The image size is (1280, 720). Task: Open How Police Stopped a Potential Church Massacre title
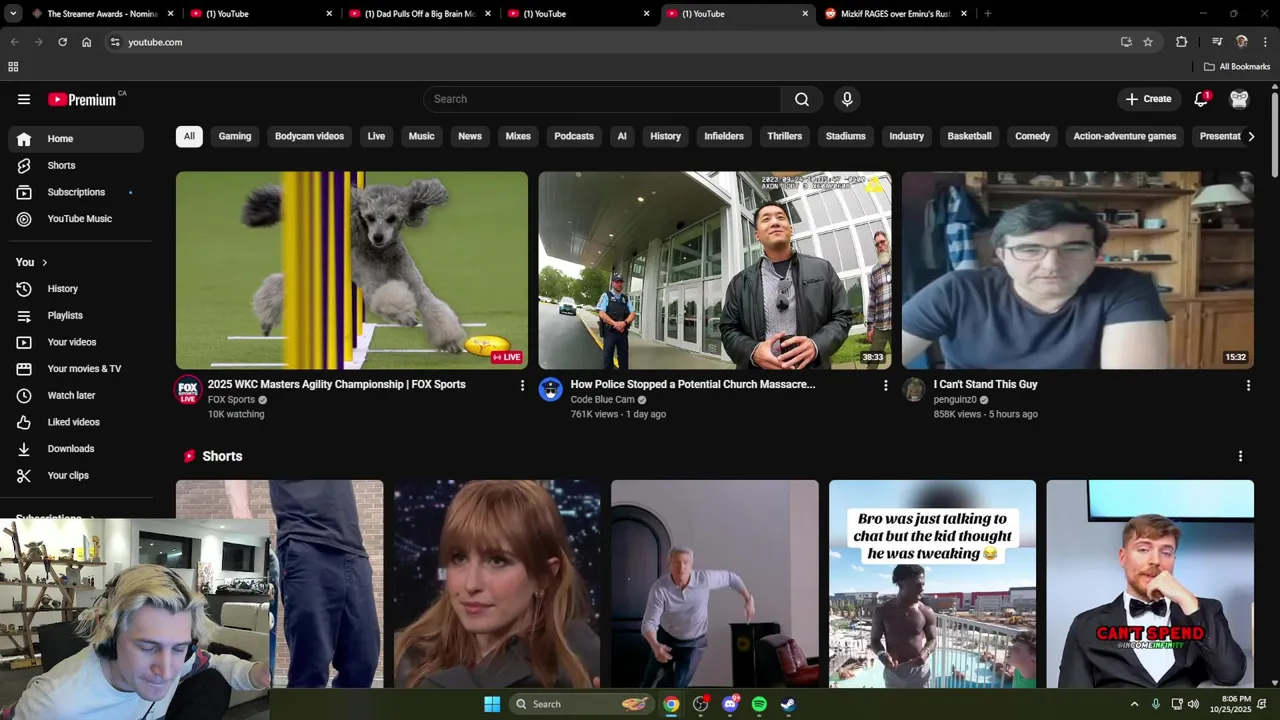pyautogui.click(x=693, y=384)
